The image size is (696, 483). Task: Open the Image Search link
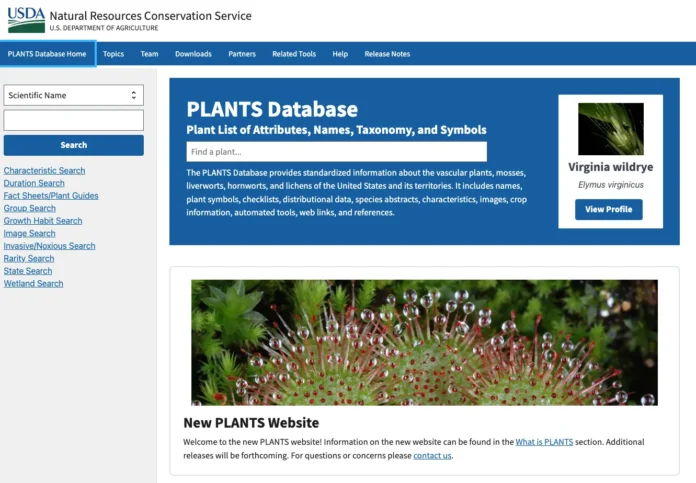click(30, 233)
